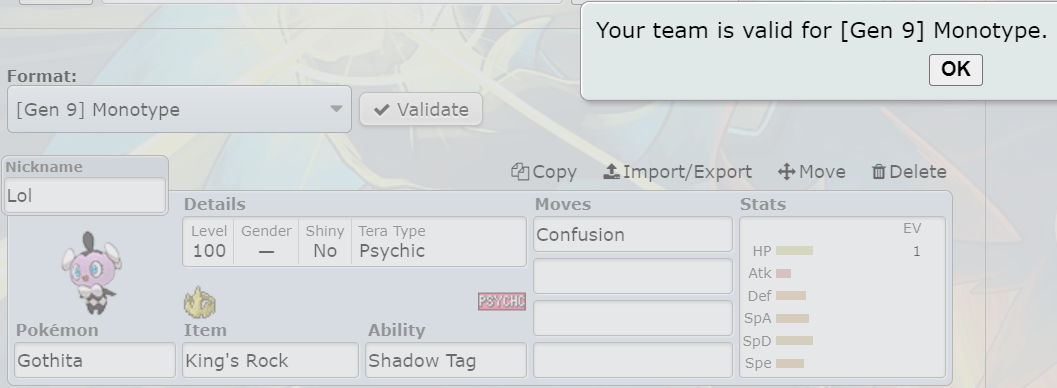Open the [Gen 9] Monotype format dropdown
The height and width of the screenshot is (388, 1057).
[x=179, y=109]
